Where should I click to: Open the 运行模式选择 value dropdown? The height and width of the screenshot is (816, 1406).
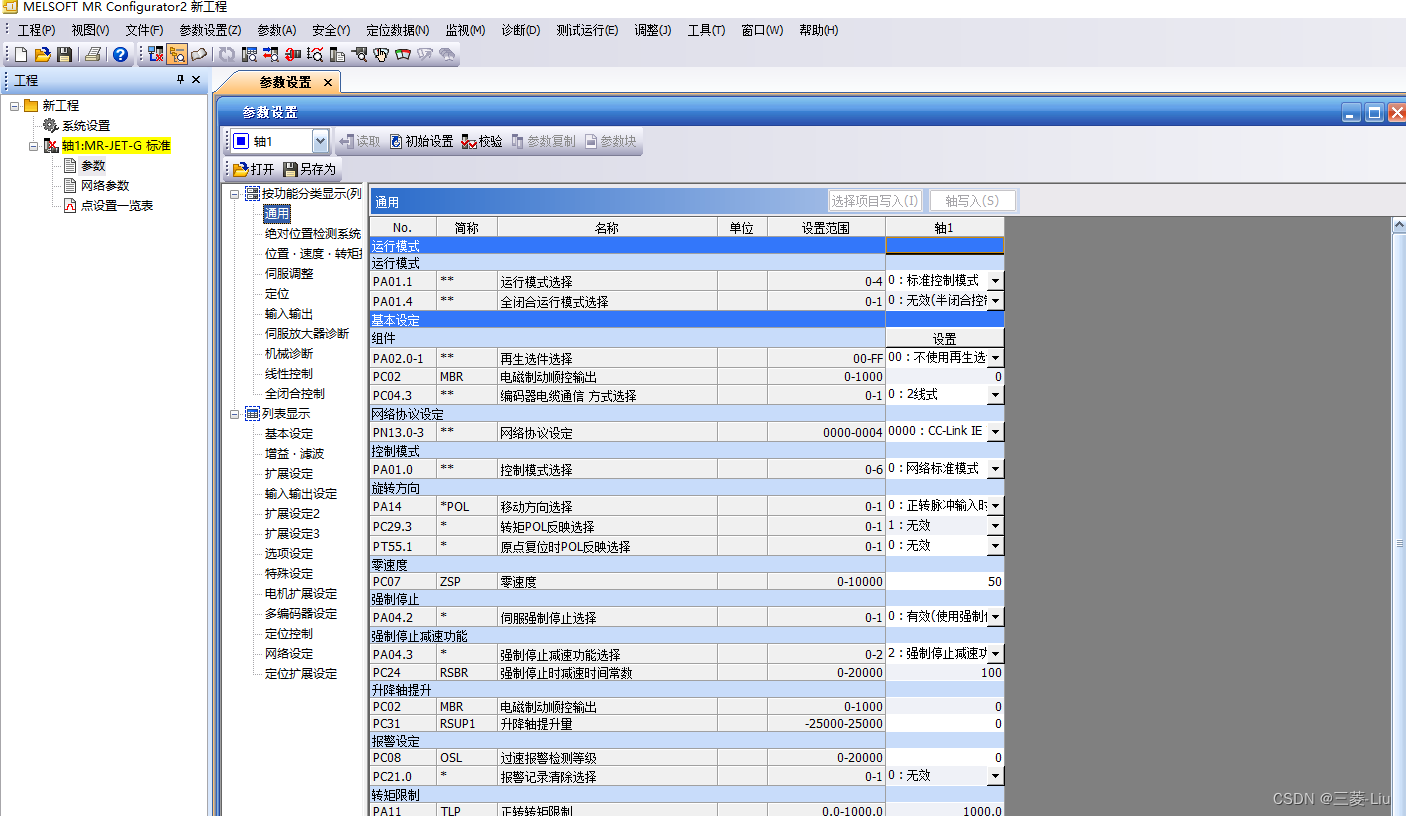coord(994,281)
